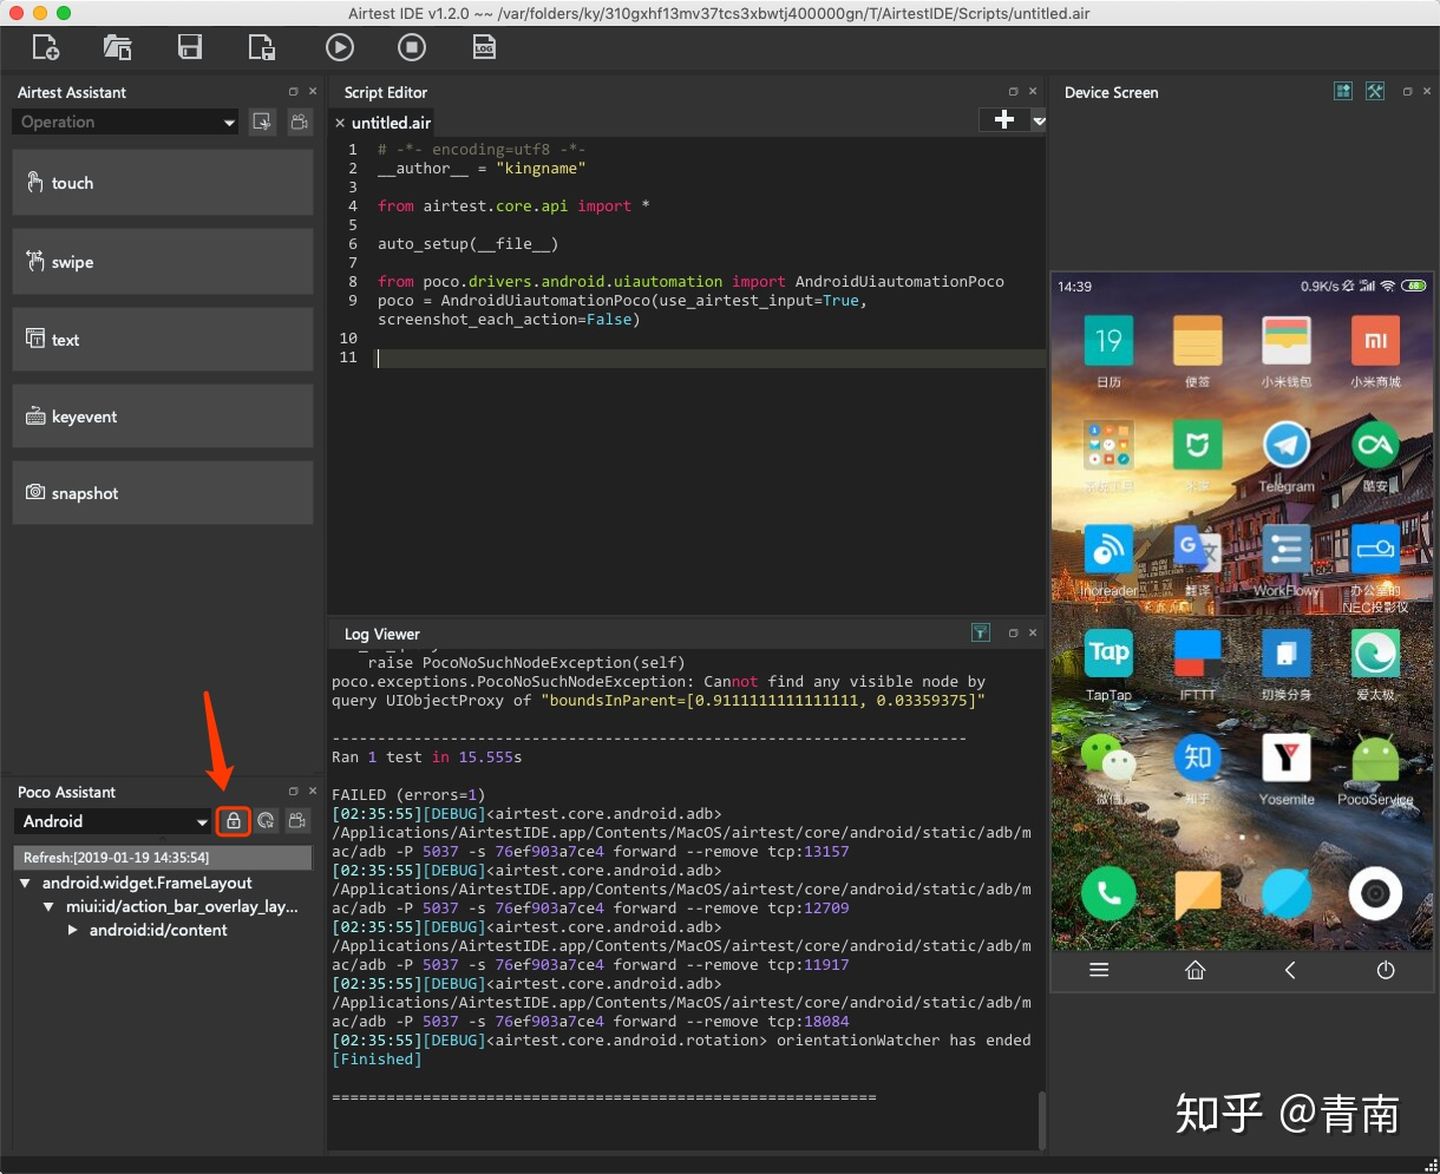This screenshot has height=1174, width=1440.
Task: Click the Log Viewer vertical scrollbar
Action: 1041,1120
